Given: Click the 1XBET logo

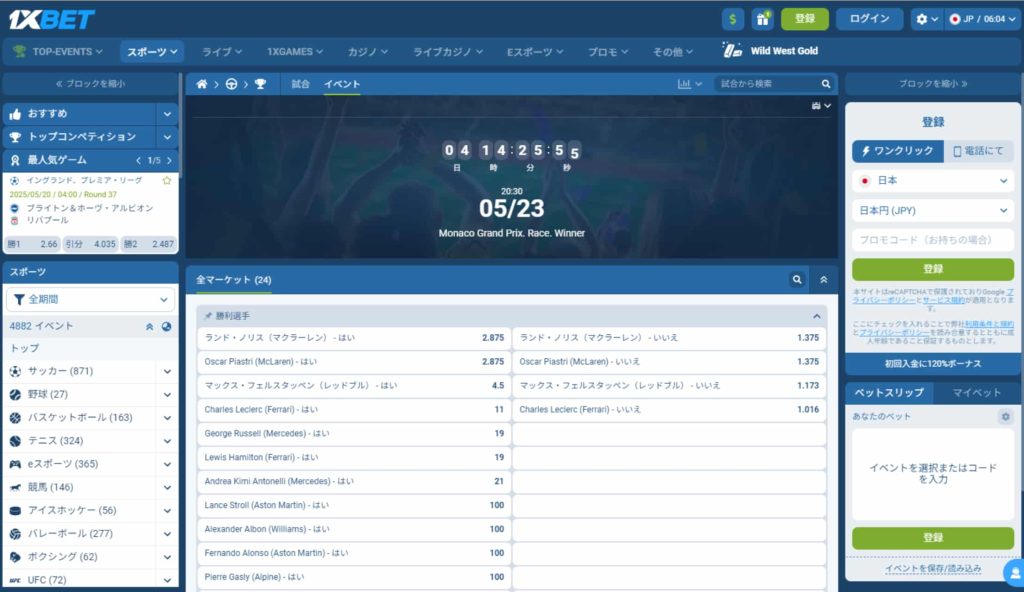Looking at the screenshot, I should tap(52, 20).
